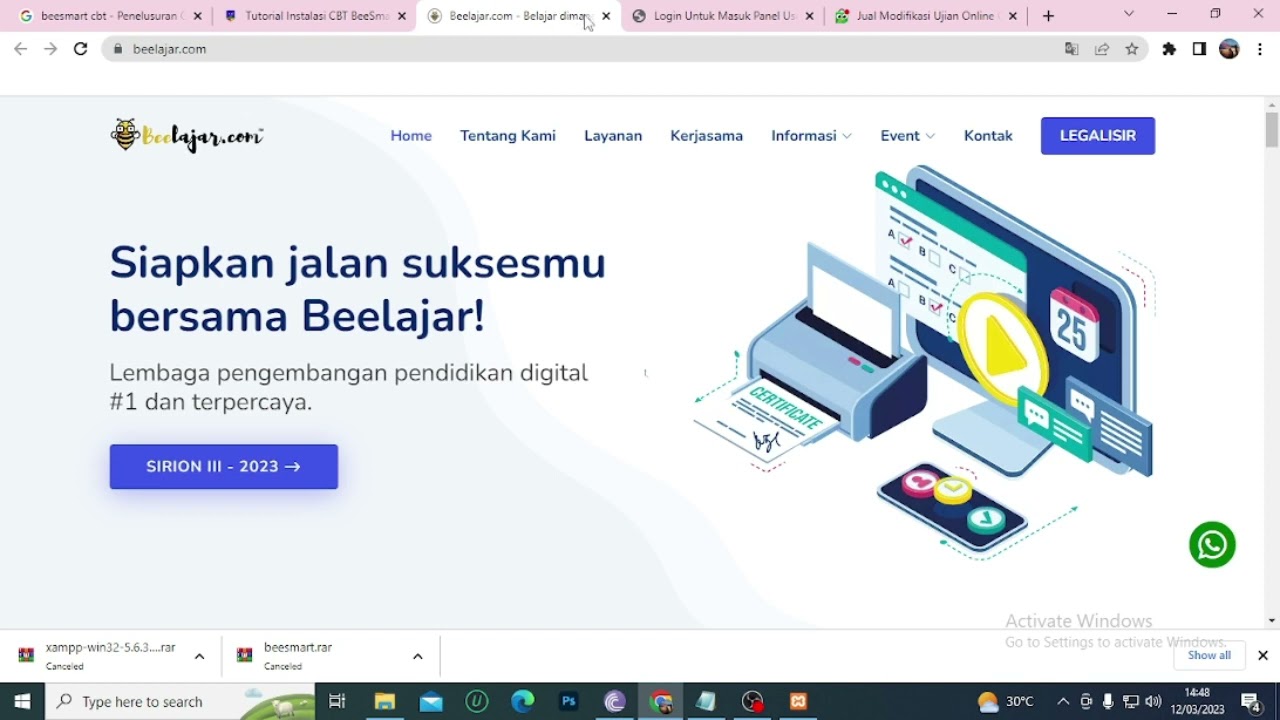This screenshot has width=1280, height=720.
Task: Open options arrow for xampp-win32 download
Action: pos(199,656)
